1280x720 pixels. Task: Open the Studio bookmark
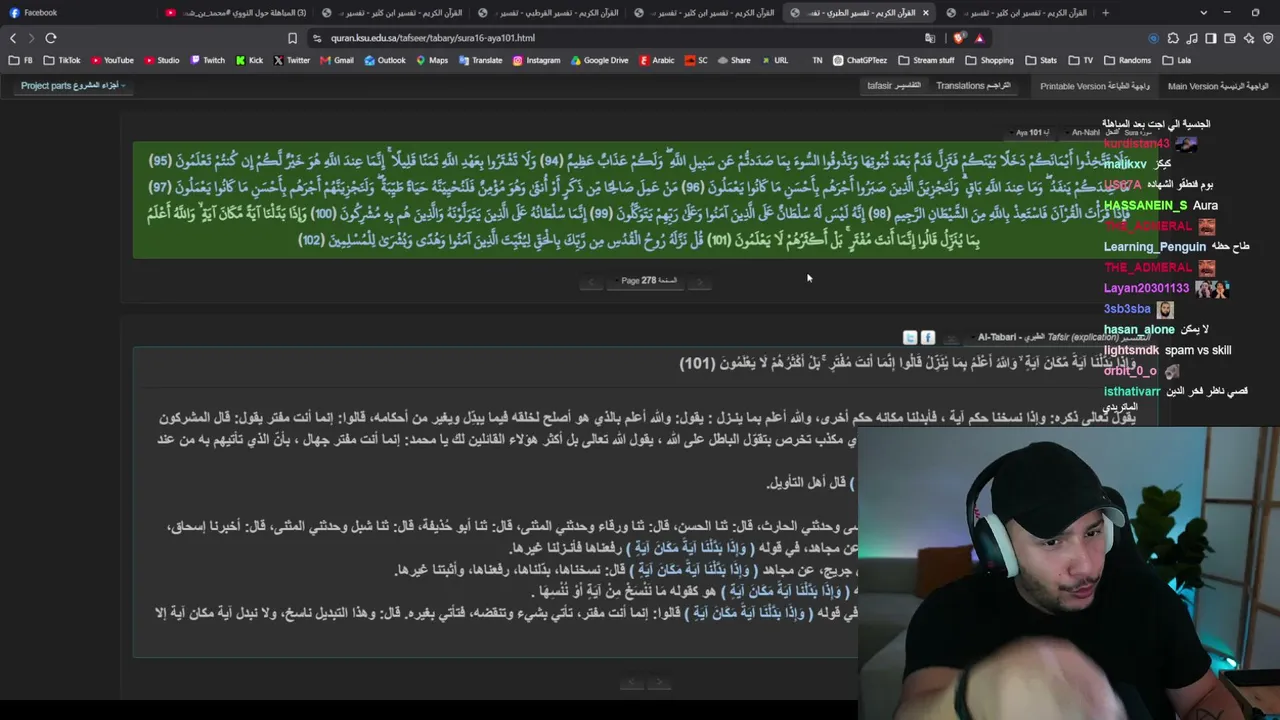[x=161, y=60]
